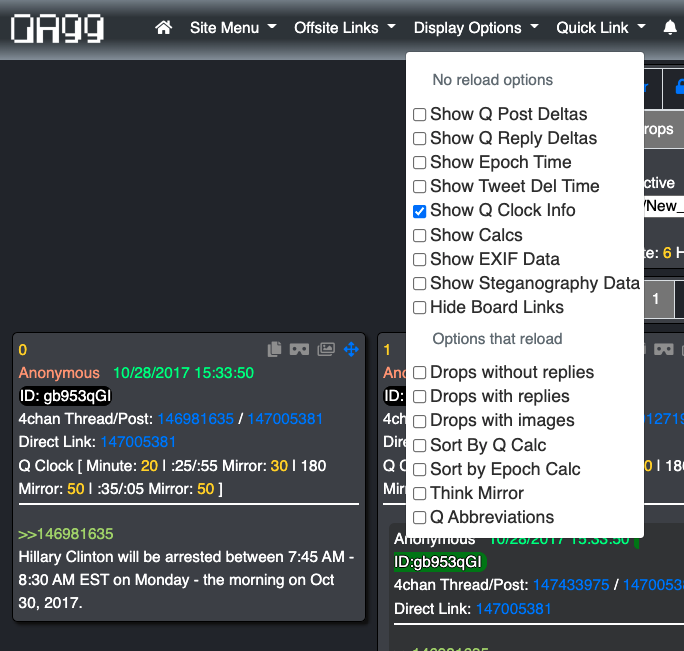The height and width of the screenshot is (651, 684).
Task: Click the QAgg site logo
Action: (x=57, y=28)
